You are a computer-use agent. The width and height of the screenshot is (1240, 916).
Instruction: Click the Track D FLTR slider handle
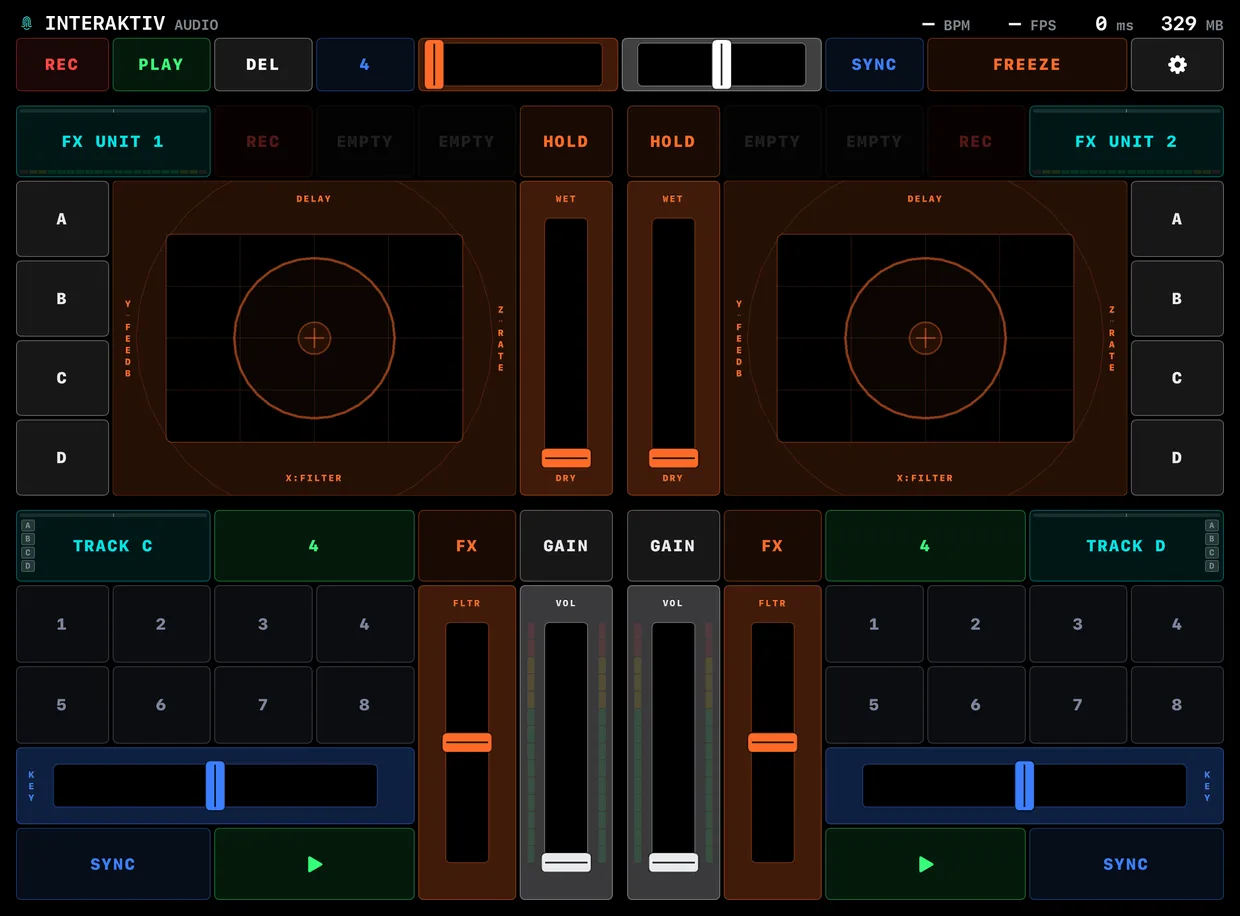pyautogui.click(x=772, y=742)
